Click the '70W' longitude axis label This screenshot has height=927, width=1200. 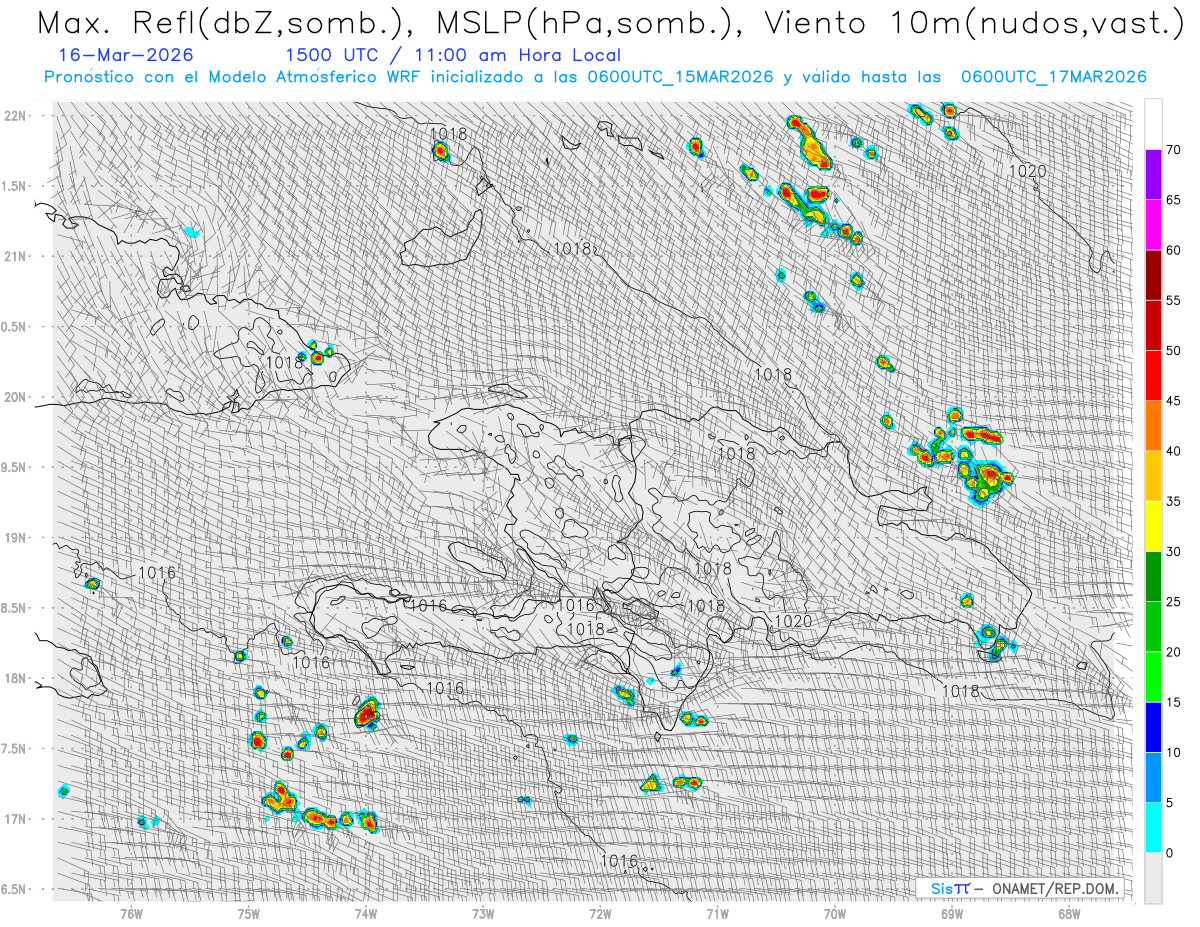click(x=834, y=912)
